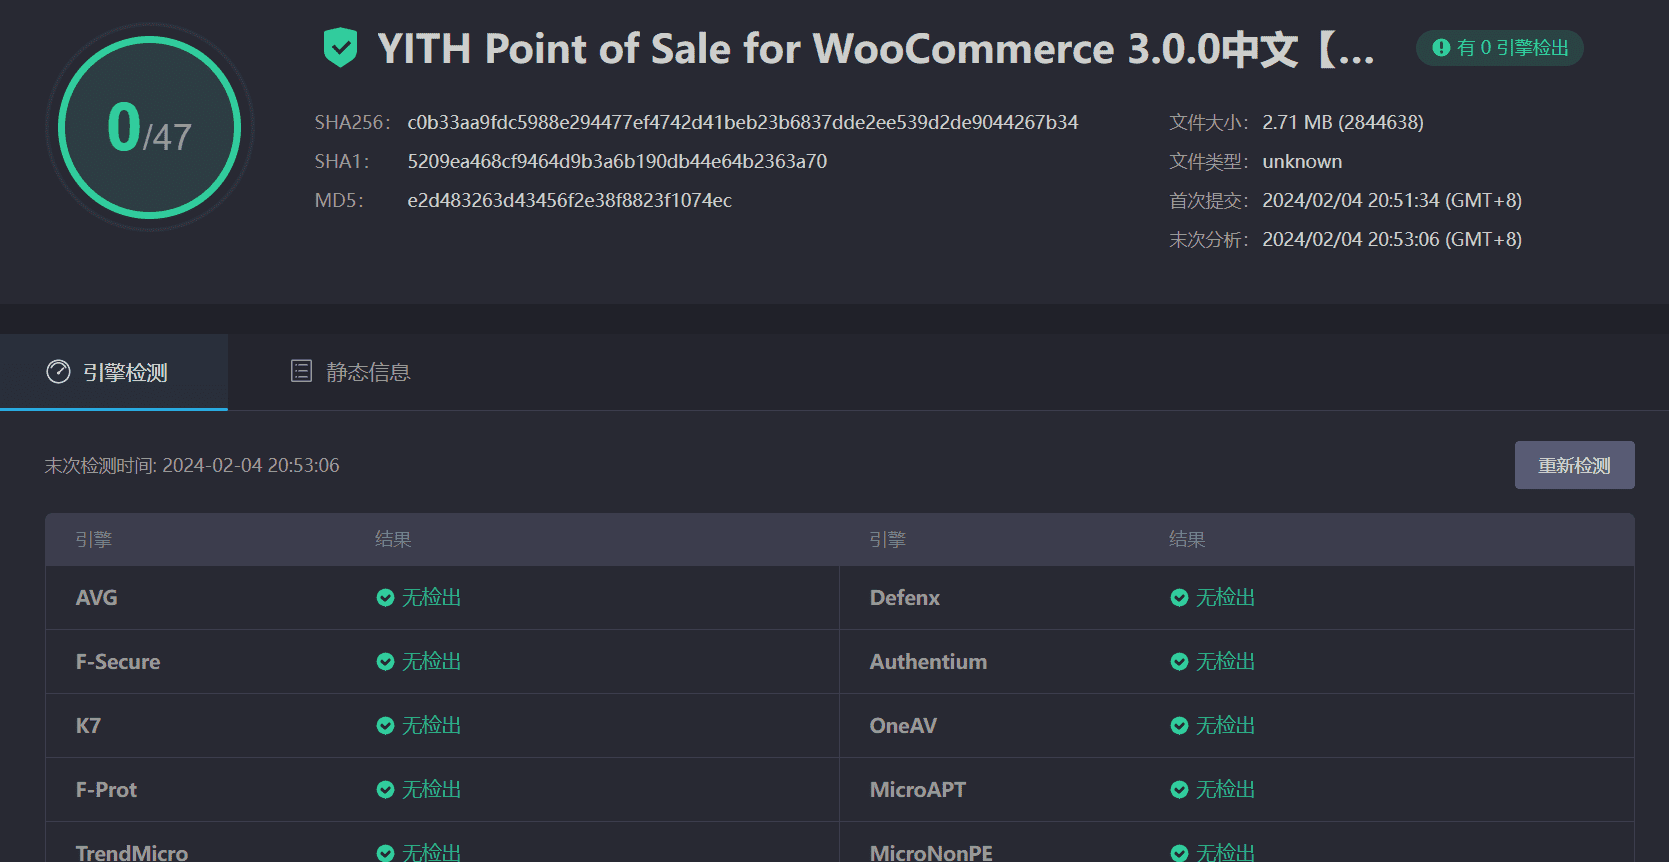Click the K7 engine name
The width and height of the screenshot is (1669, 862).
[88, 726]
